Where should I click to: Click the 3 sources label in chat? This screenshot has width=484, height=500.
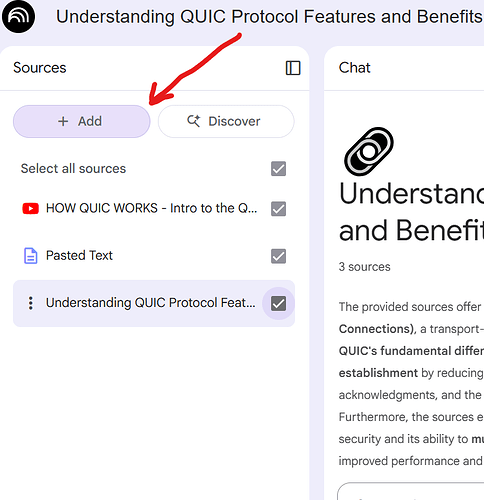coord(364,267)
